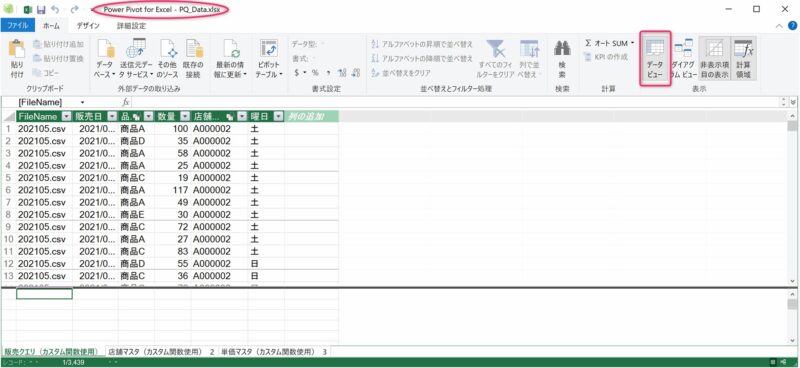
Task: Expand オート SUM dropdown arrow
Action: (x=633, y=43)
